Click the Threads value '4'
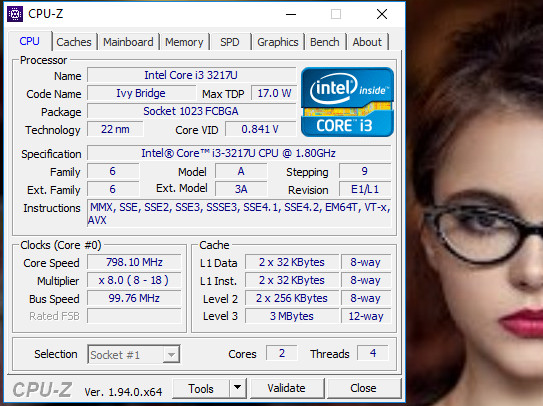The image size is (543, 406). point(373,353)
